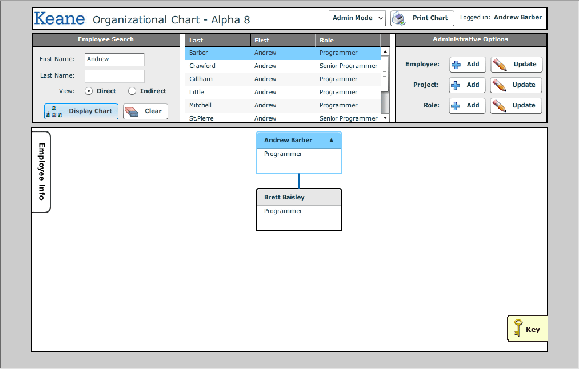Image resolution: width=580 pixels, height=369 pixels.
Task: Click the pencil icon for updating an Employee
Action: (500, 65)
